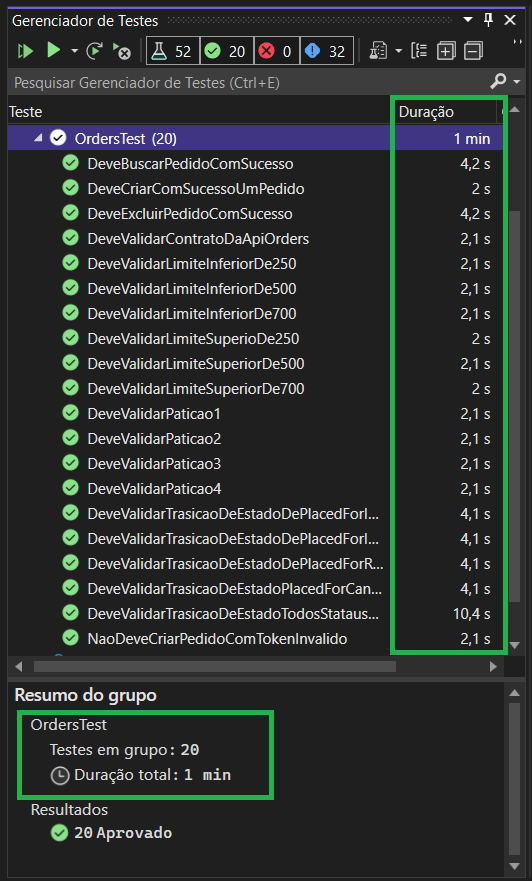Collapse the OrdersTest (20) group

[38, 138]
